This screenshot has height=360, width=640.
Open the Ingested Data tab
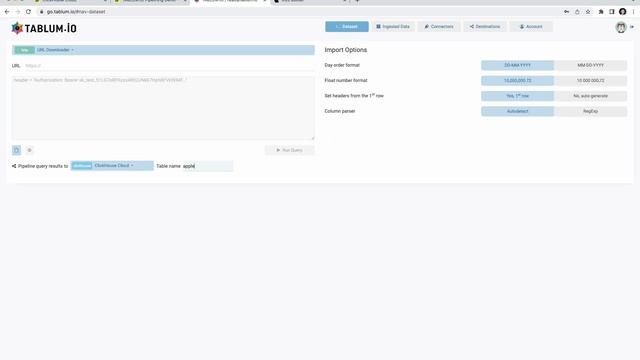[x=393, y=27]
